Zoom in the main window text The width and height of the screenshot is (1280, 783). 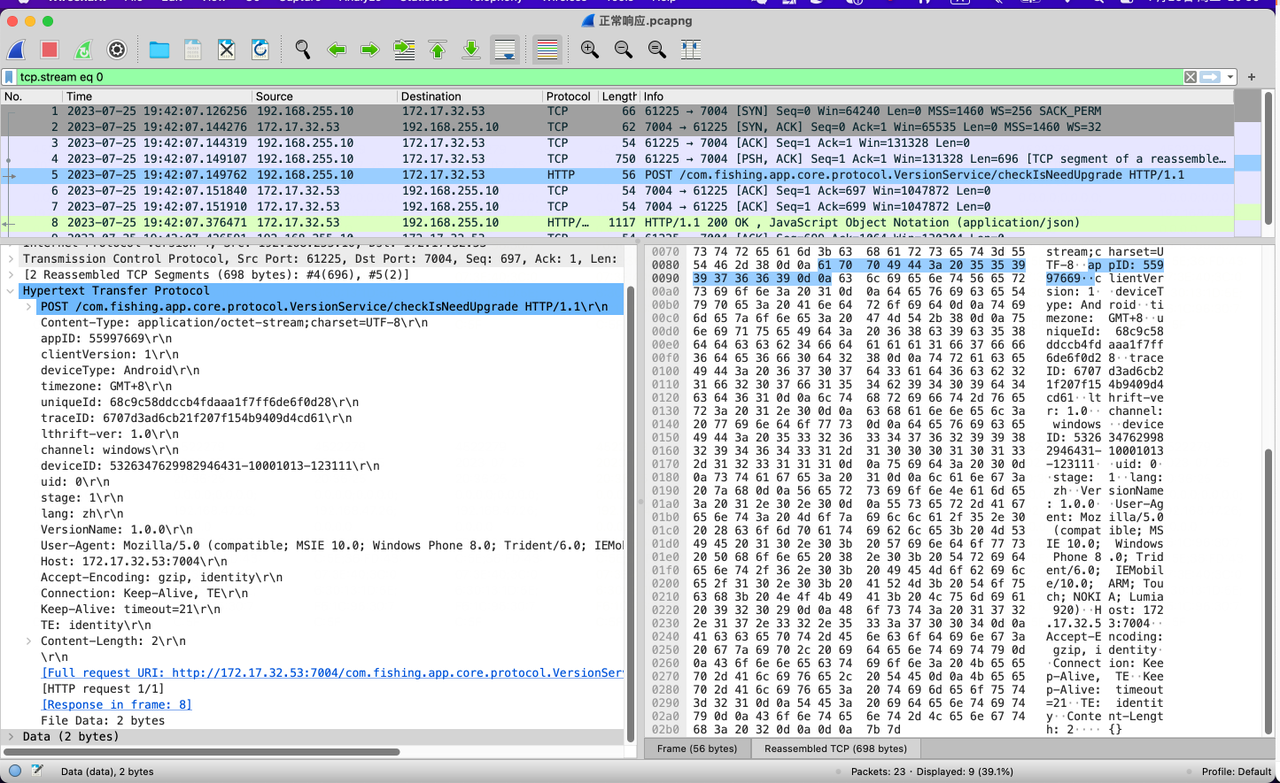590,49
